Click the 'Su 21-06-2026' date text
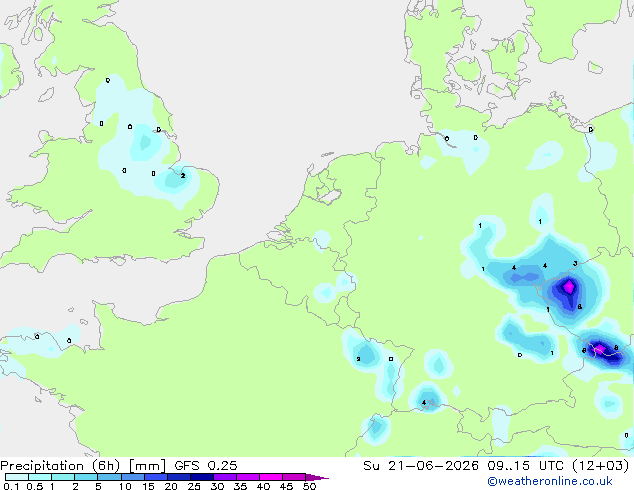This screenshot has width=634, height=490. coord(421,466)
